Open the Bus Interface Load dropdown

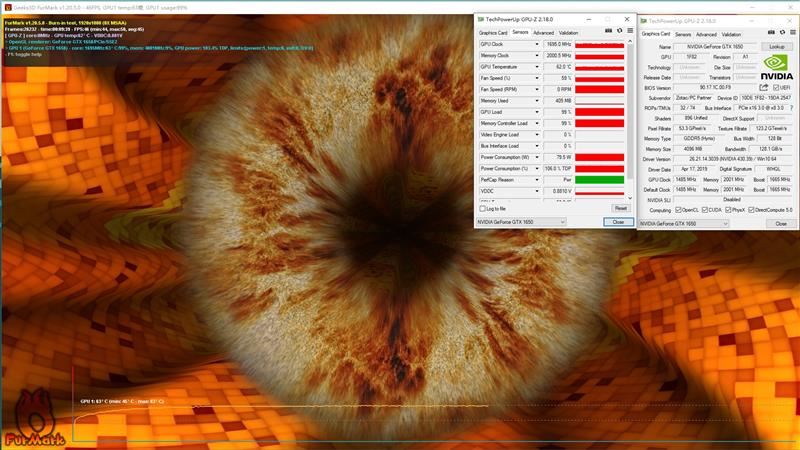coord(537,146)
